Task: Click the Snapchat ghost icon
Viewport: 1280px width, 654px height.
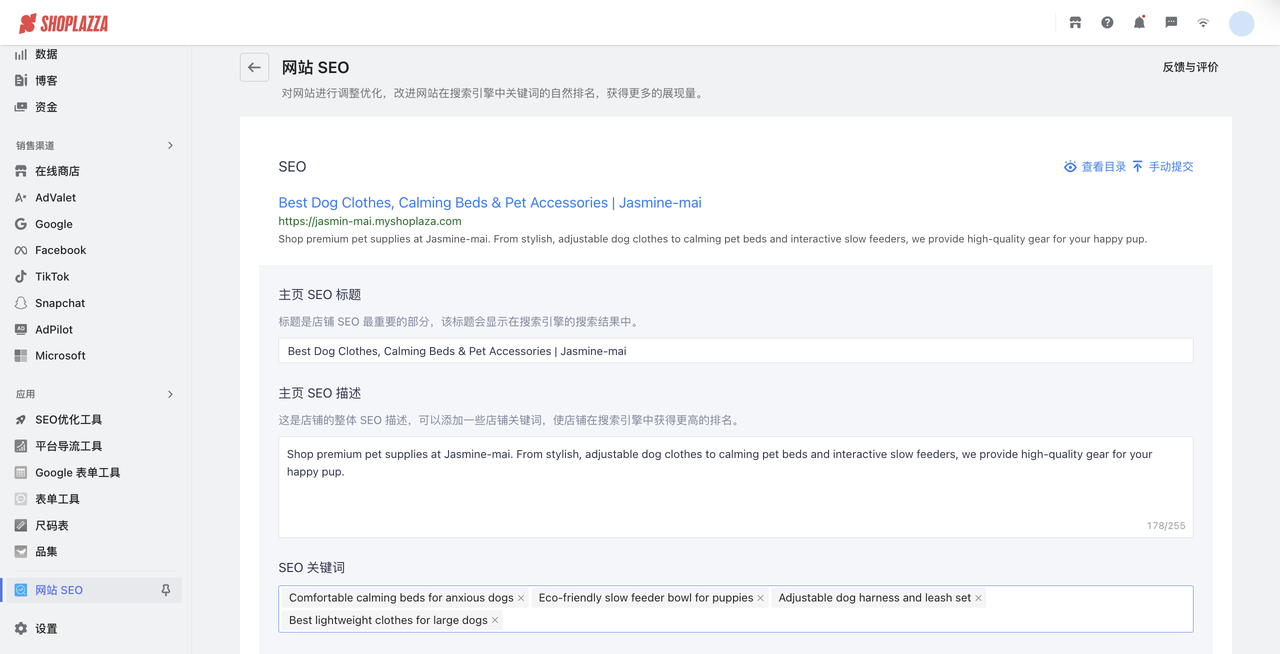Action: point(21,303)
